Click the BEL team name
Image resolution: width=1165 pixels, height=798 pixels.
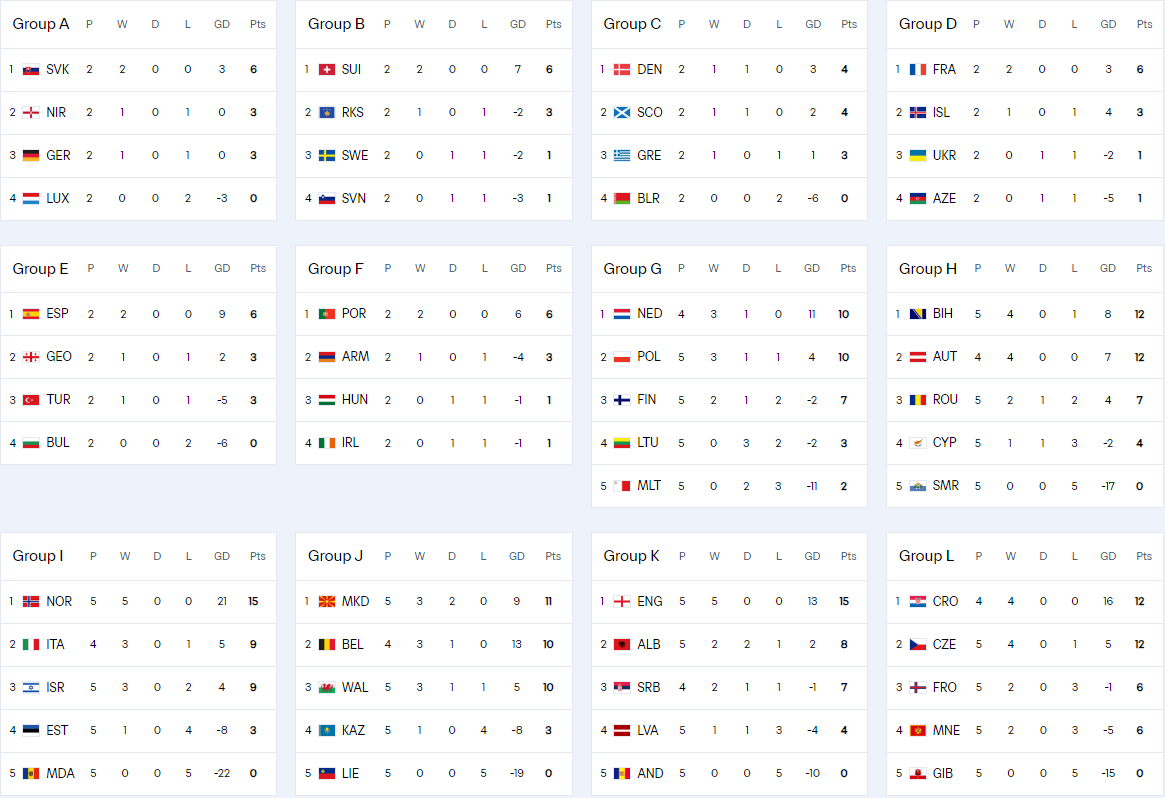click(x=353, y=645)
